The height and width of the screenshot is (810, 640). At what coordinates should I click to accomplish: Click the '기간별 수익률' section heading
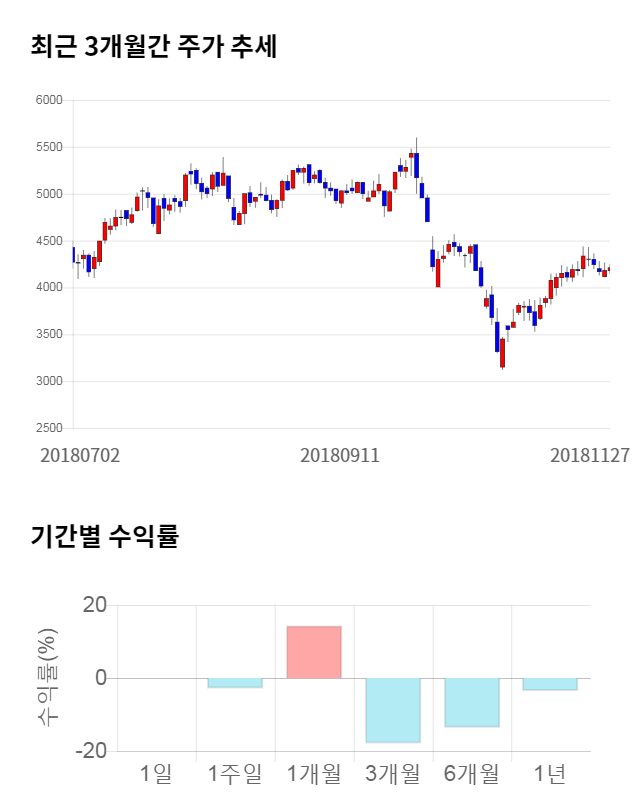[104, 535]
